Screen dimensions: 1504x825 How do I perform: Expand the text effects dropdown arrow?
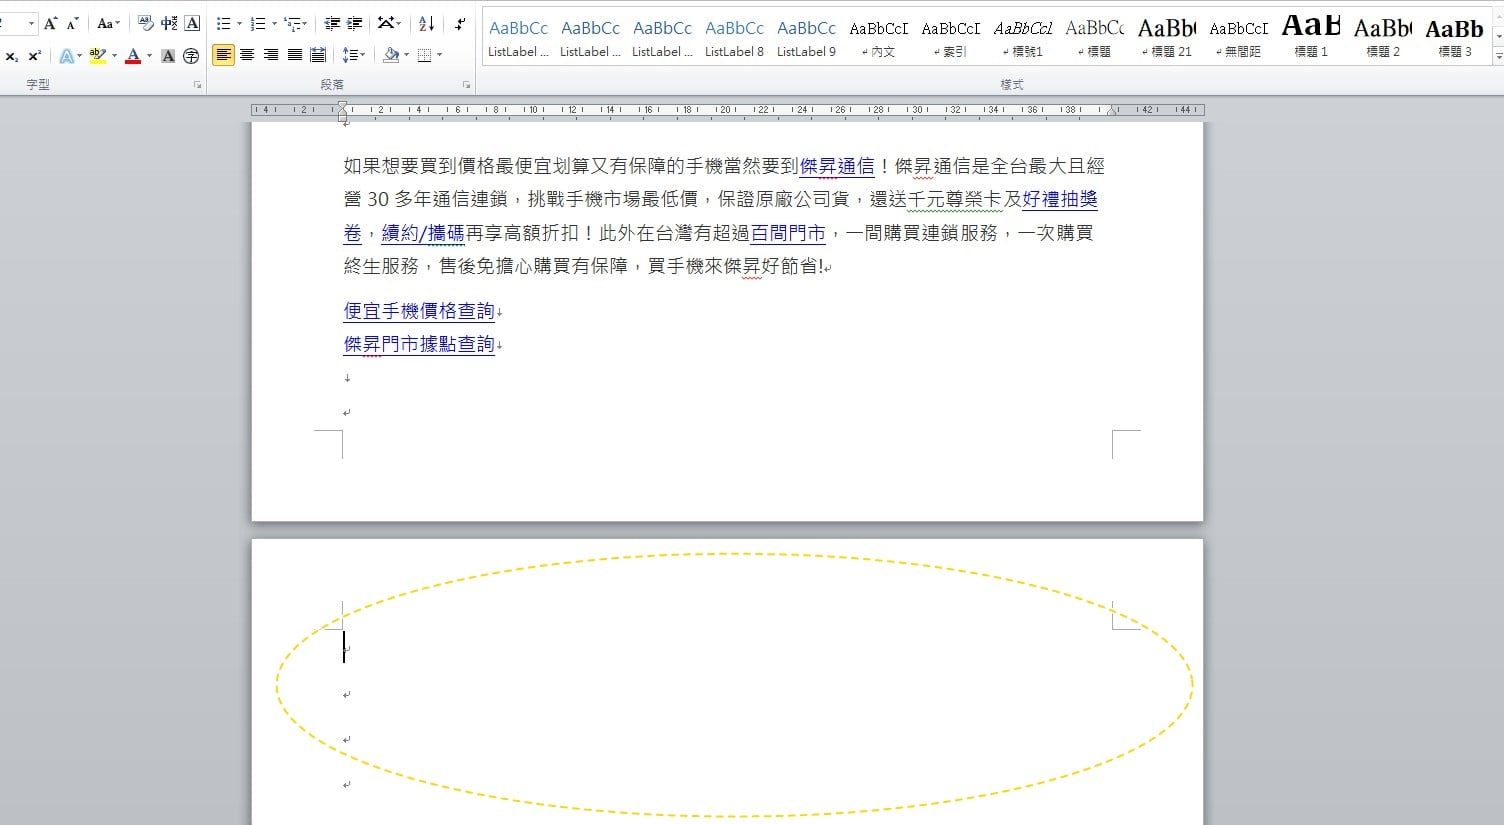80,56
